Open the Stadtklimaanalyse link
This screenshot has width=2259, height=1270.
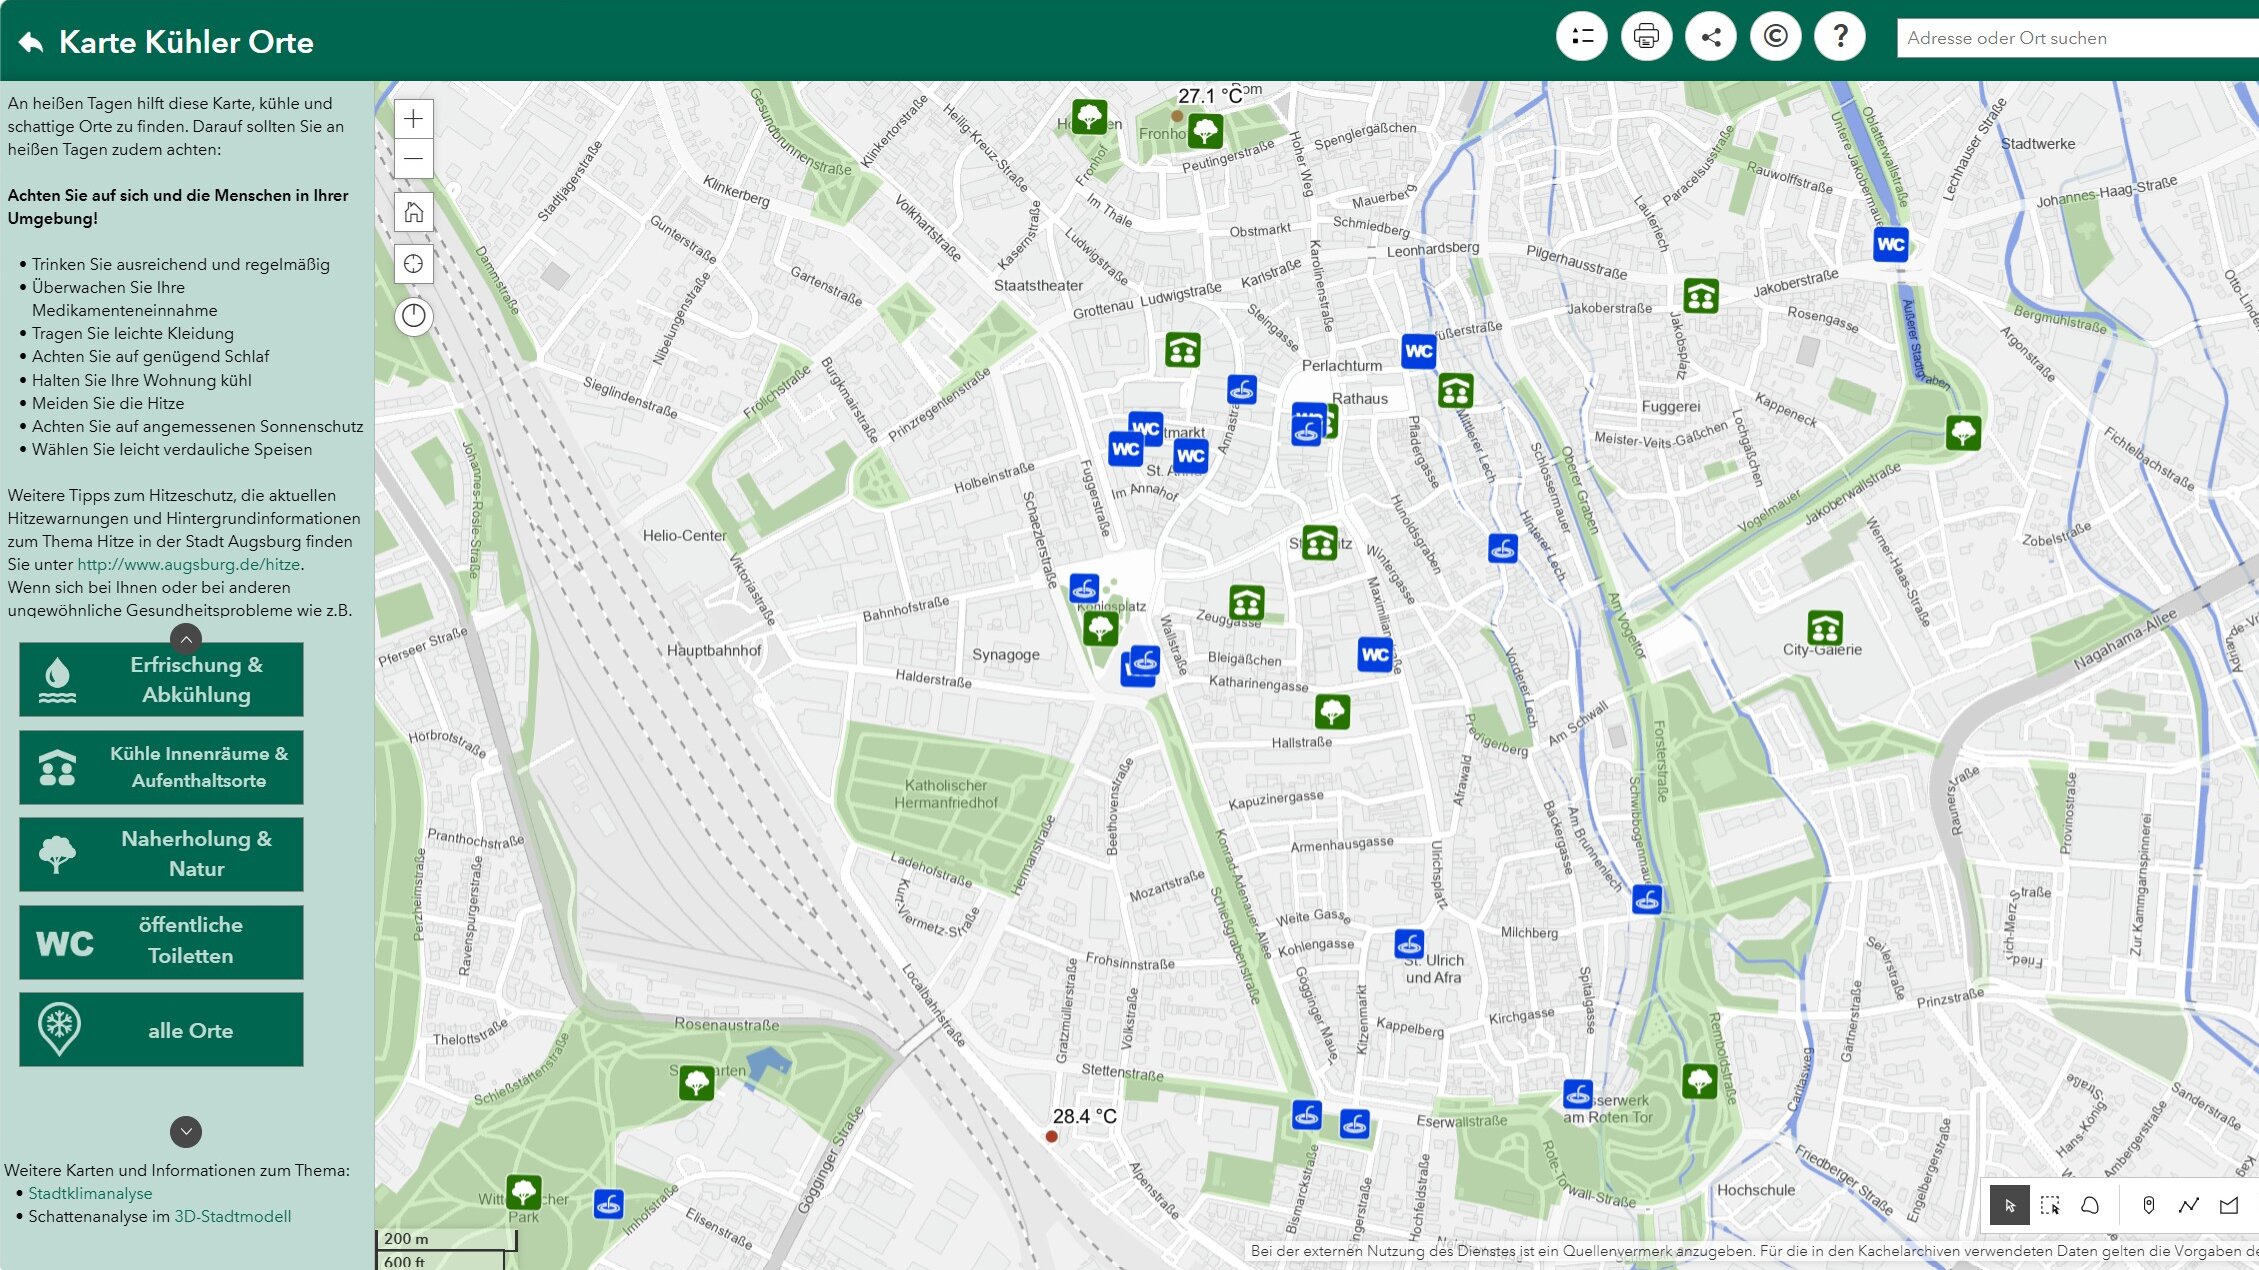click(90, 1193)
